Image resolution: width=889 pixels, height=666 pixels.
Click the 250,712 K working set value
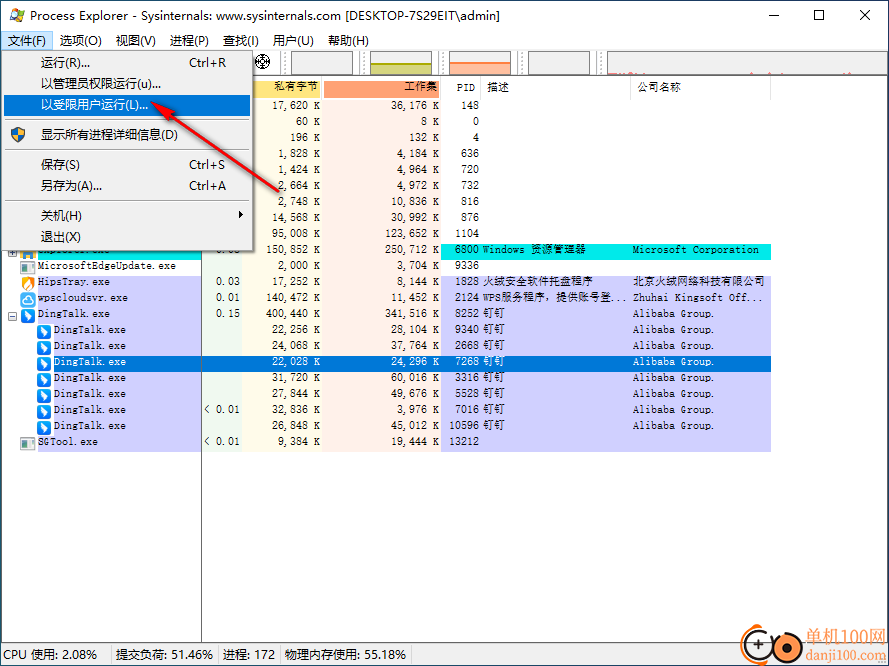pyautogui.click(x=412, y=250)
